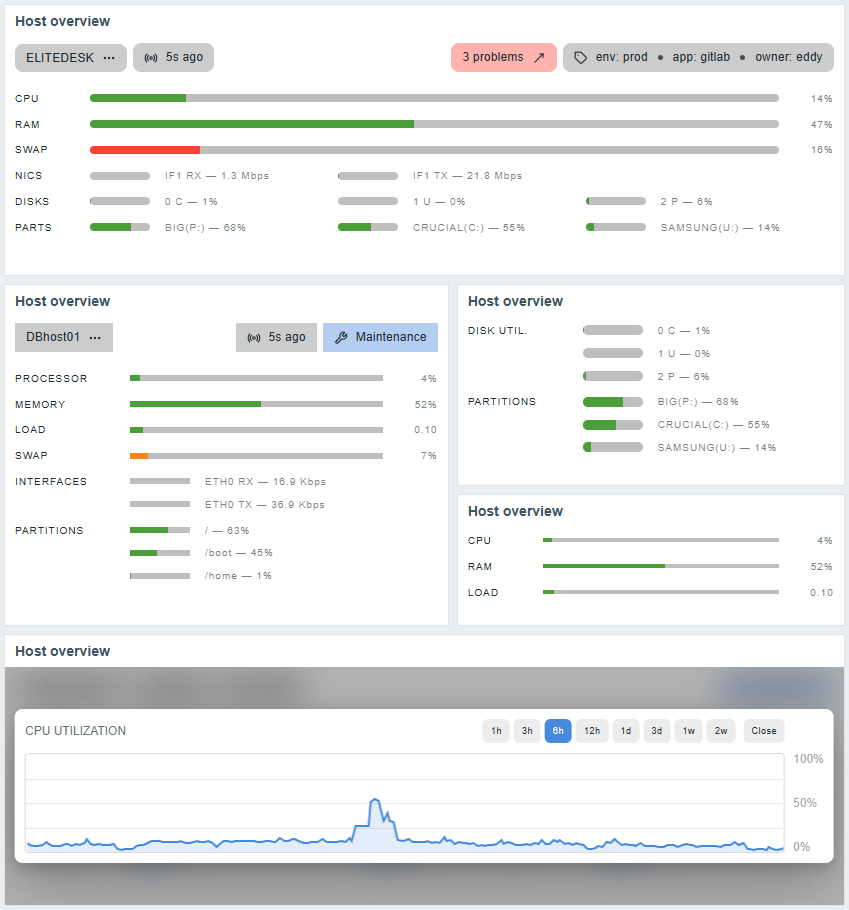Screen dimensions: 849x910
Task: Open the ELITEDESK host menu ellipsis
Action: point(109,58)
